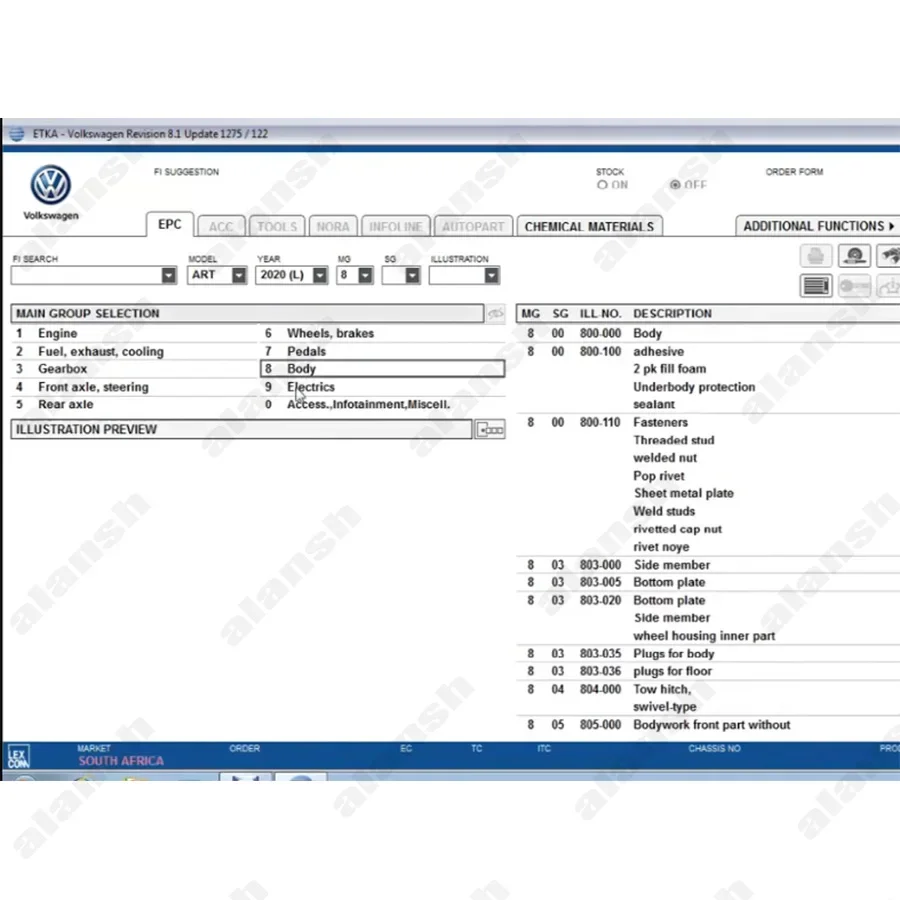Open the Model dropdown showing ART
Viewport: 900px width, 900px height.
[238, 275]
